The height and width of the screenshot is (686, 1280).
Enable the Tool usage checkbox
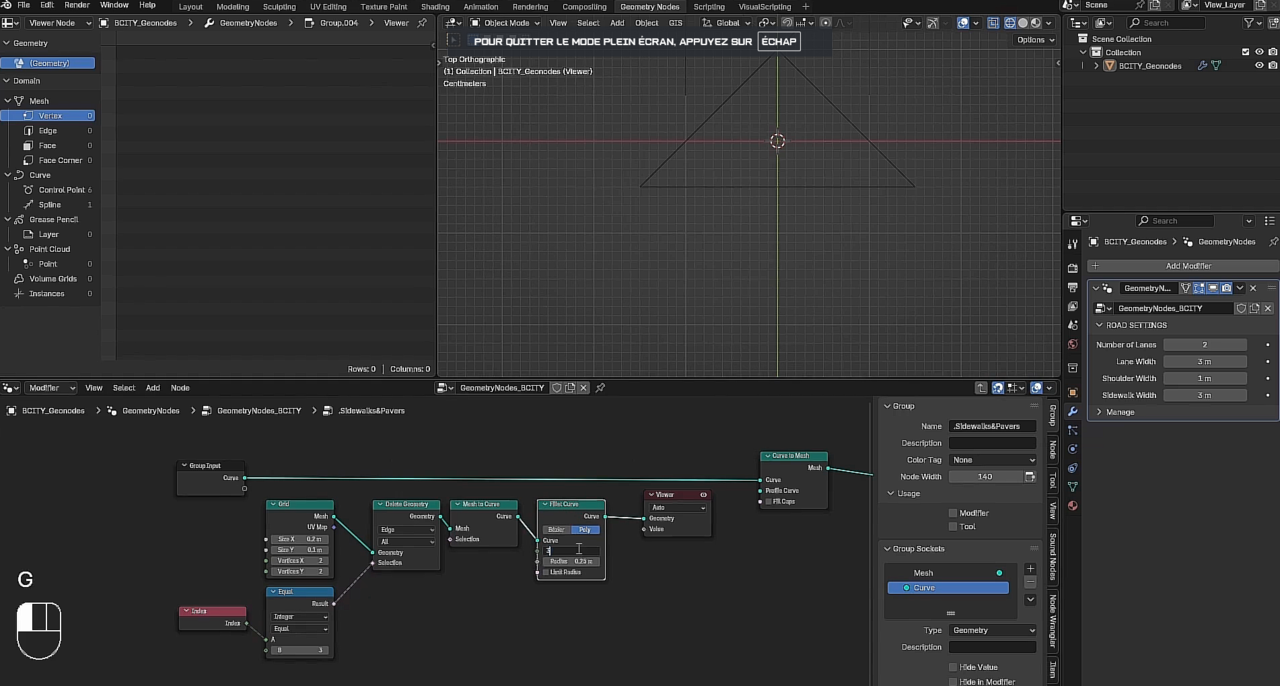[953, 526]
